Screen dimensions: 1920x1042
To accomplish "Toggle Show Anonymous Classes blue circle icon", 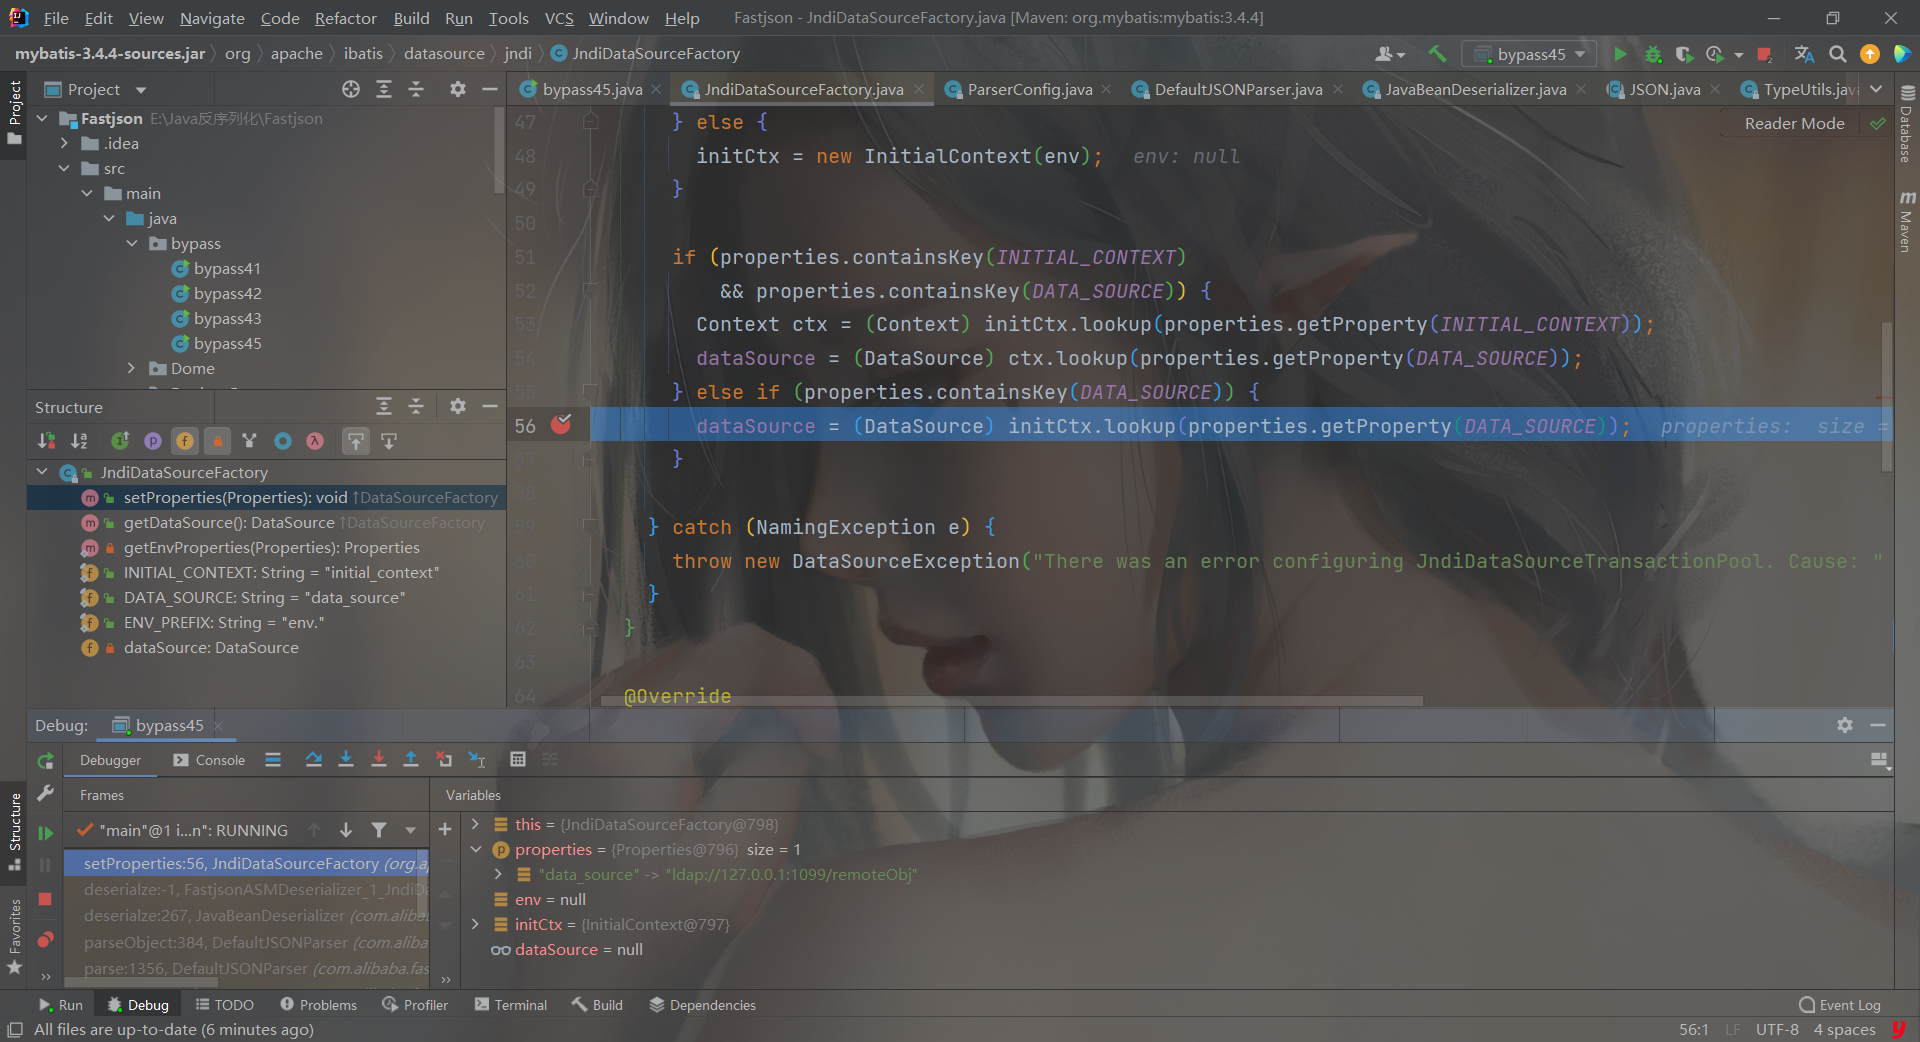I will click(x=283, y=441).
